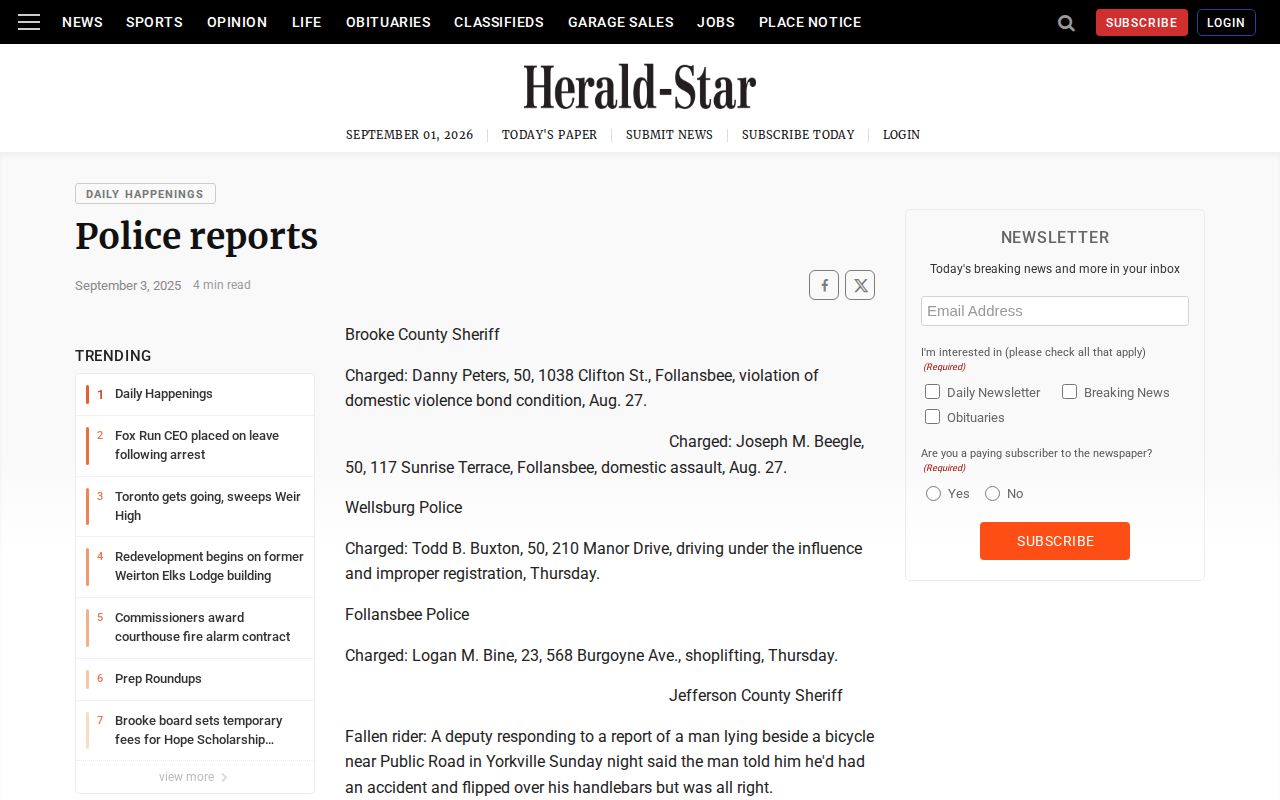This screenshot has height=800, width=1280.
Task: Open Garage Sales section
Action: (621, 22)
